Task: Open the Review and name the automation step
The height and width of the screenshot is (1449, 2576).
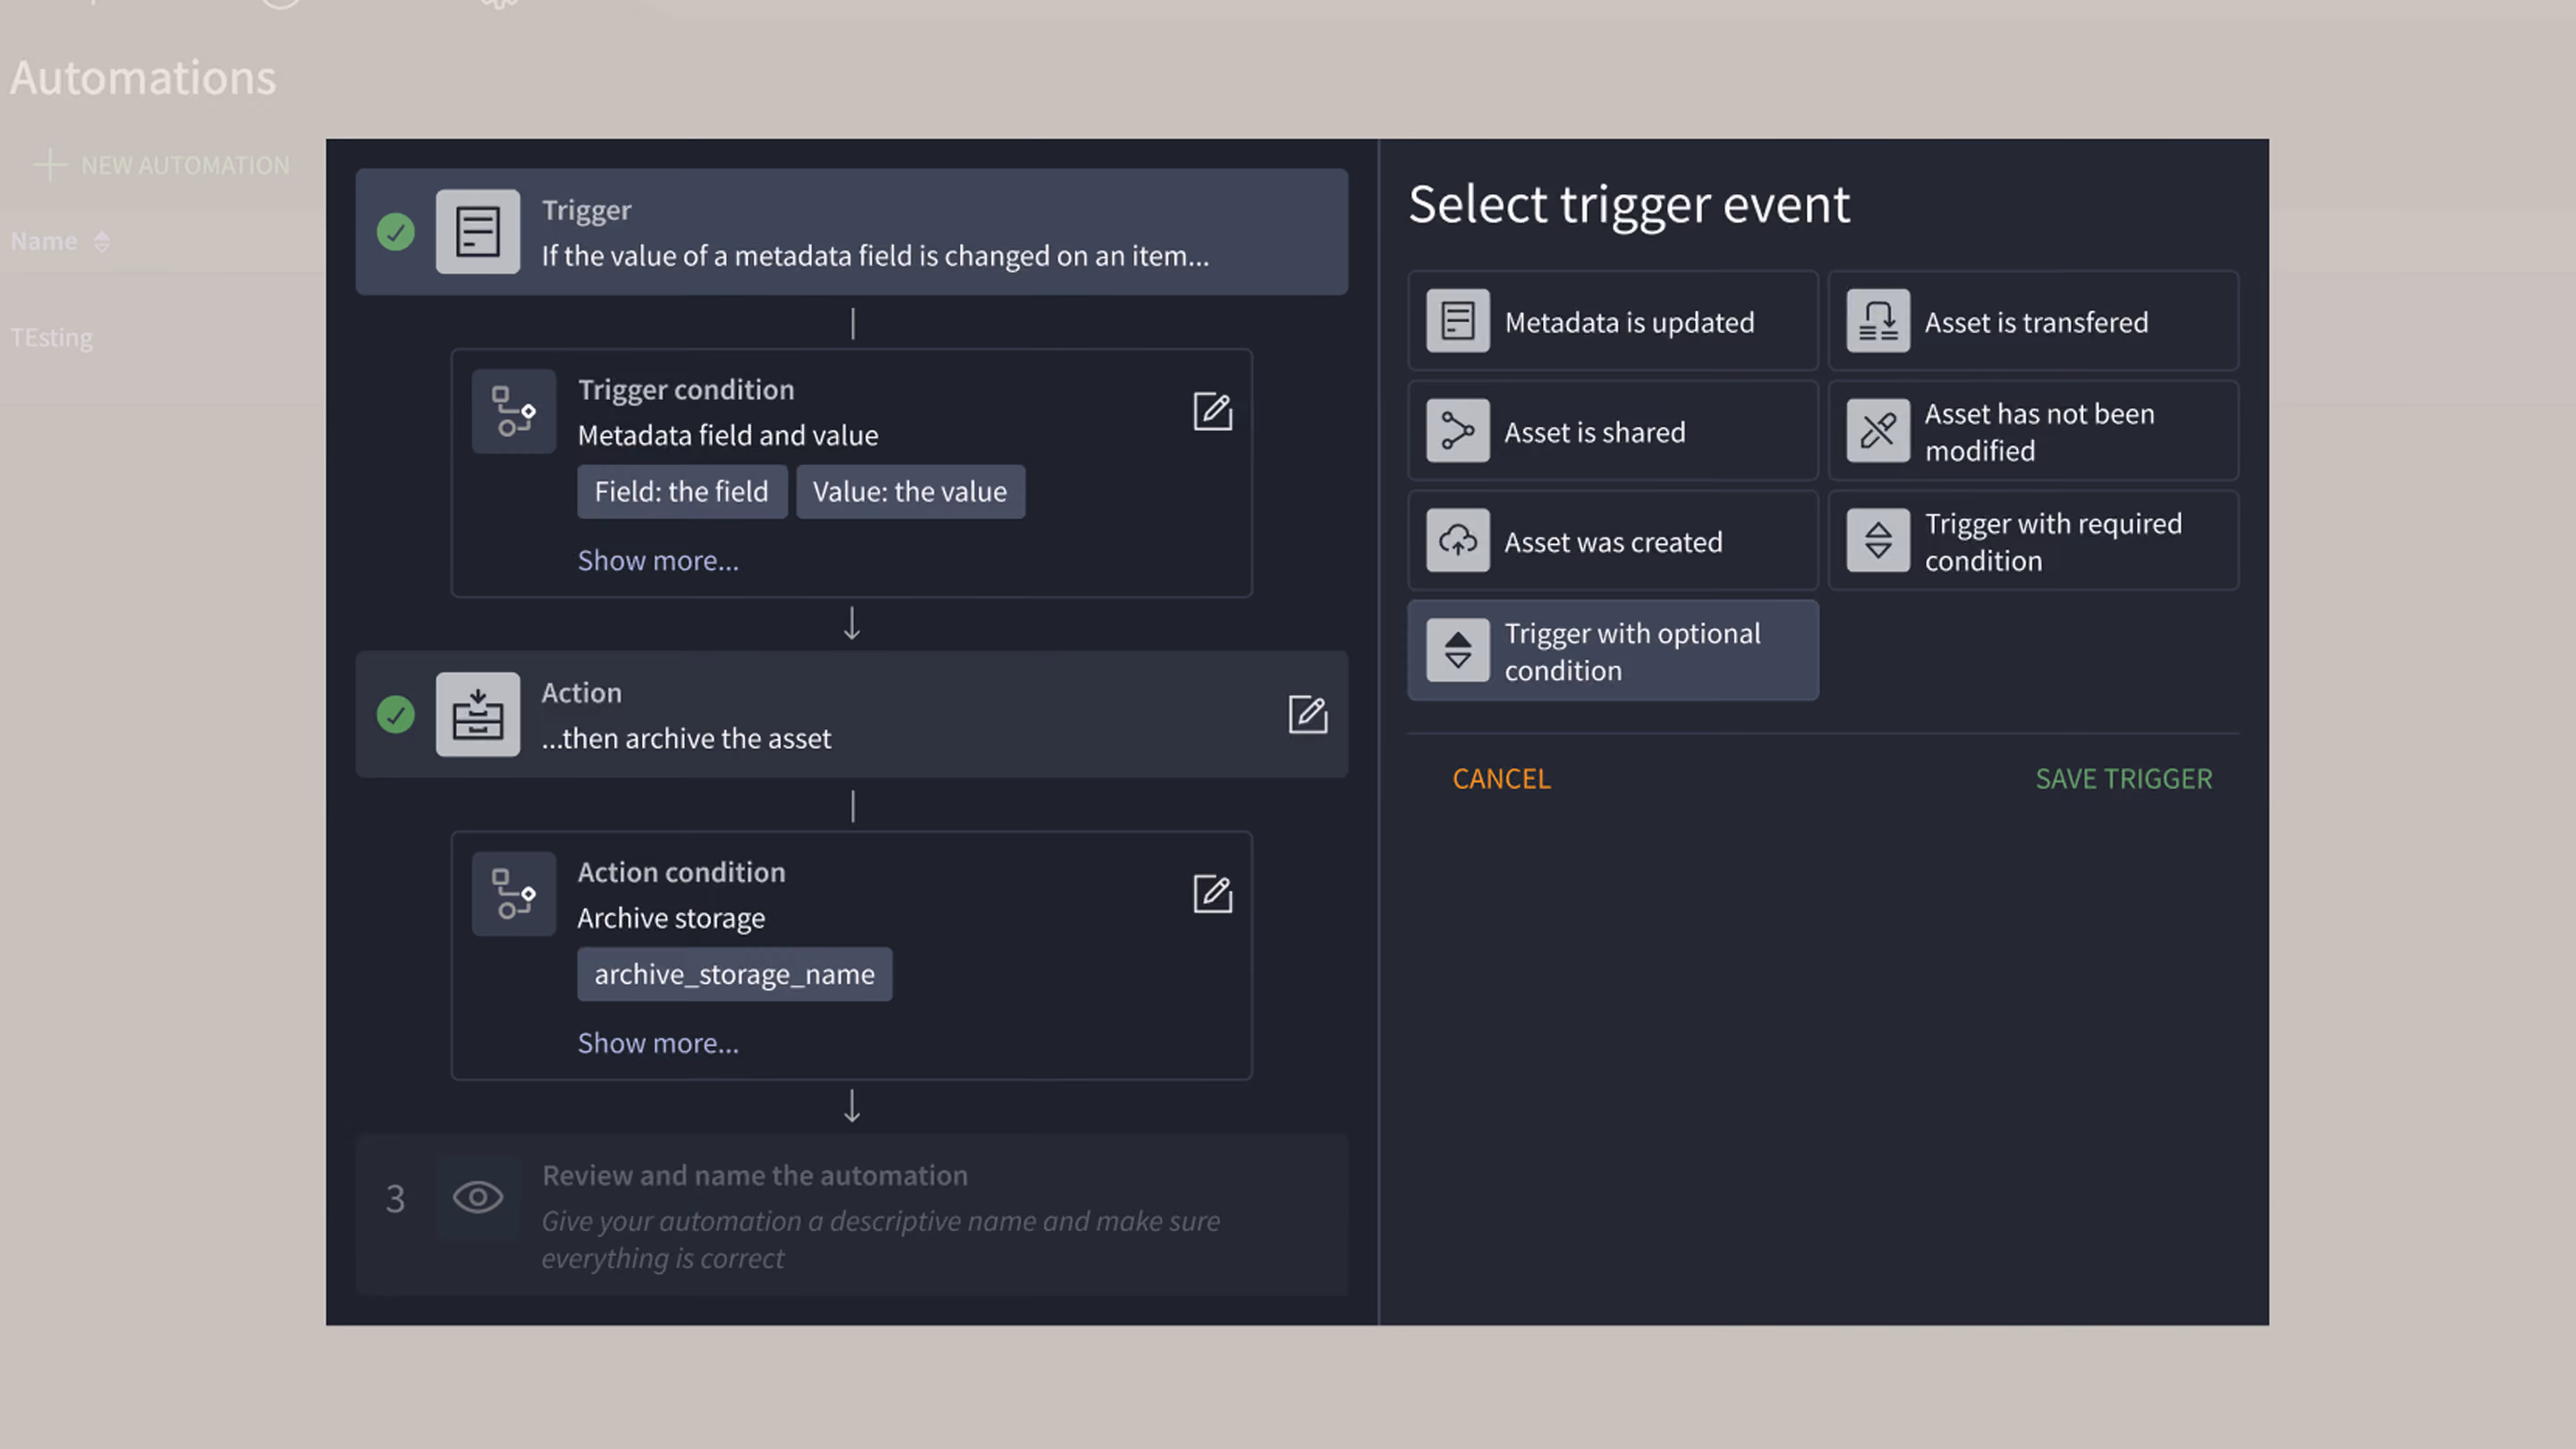Action: (x=851, y=1215)
